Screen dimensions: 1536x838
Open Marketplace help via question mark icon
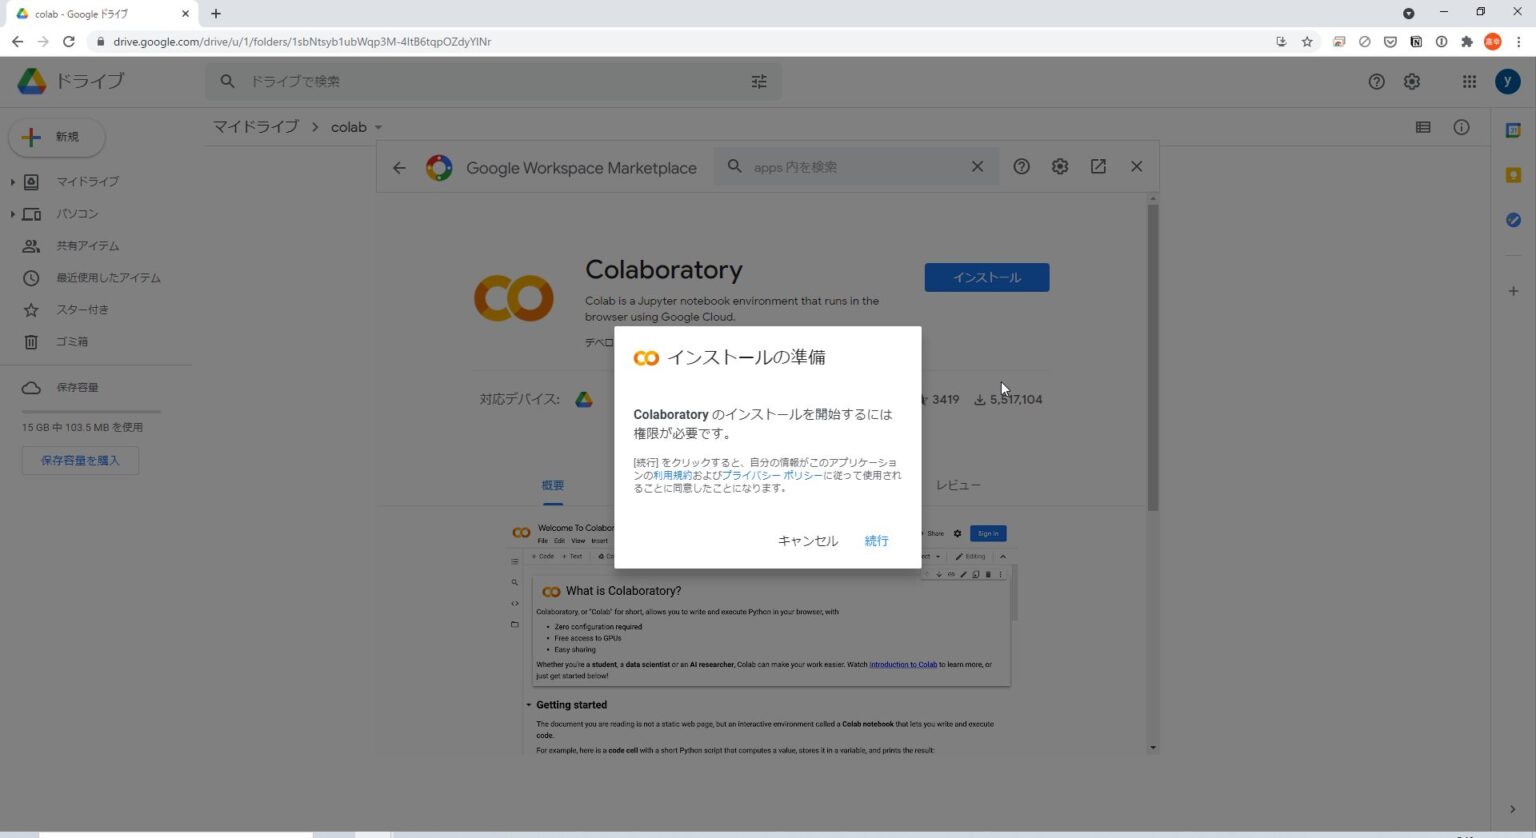pyautogui.click(x=1021, y=166)
